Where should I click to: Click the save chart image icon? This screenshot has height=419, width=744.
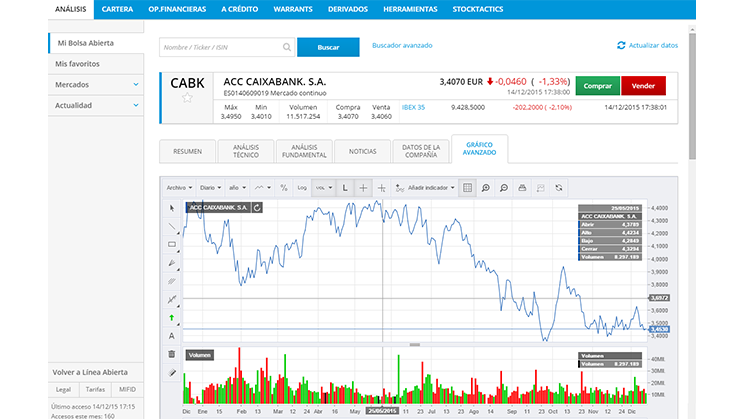pos(540,188)
